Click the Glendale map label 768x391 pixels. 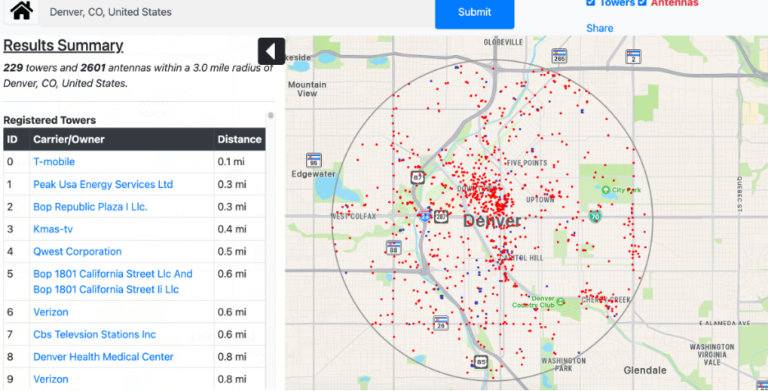click(645, 370)
